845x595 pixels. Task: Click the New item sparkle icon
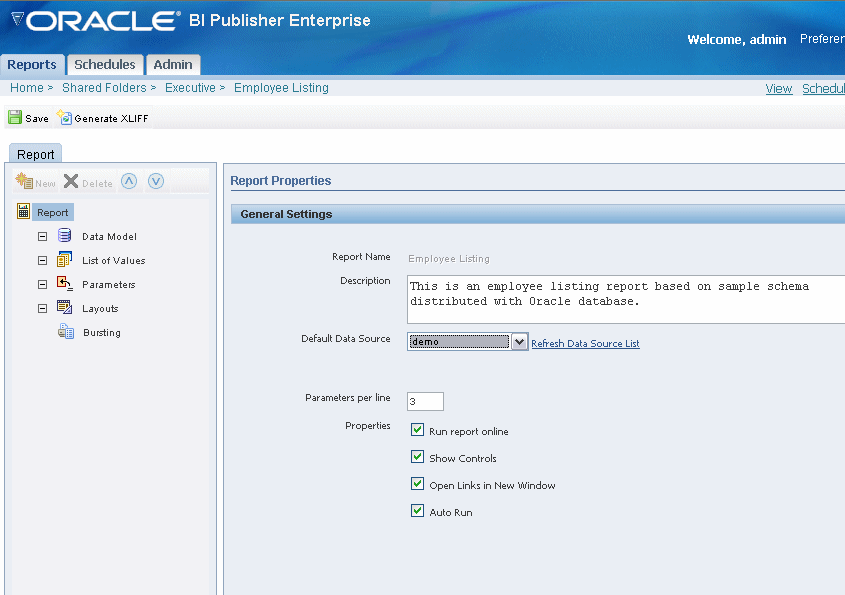pyautogui.click(x=24, y=181)
